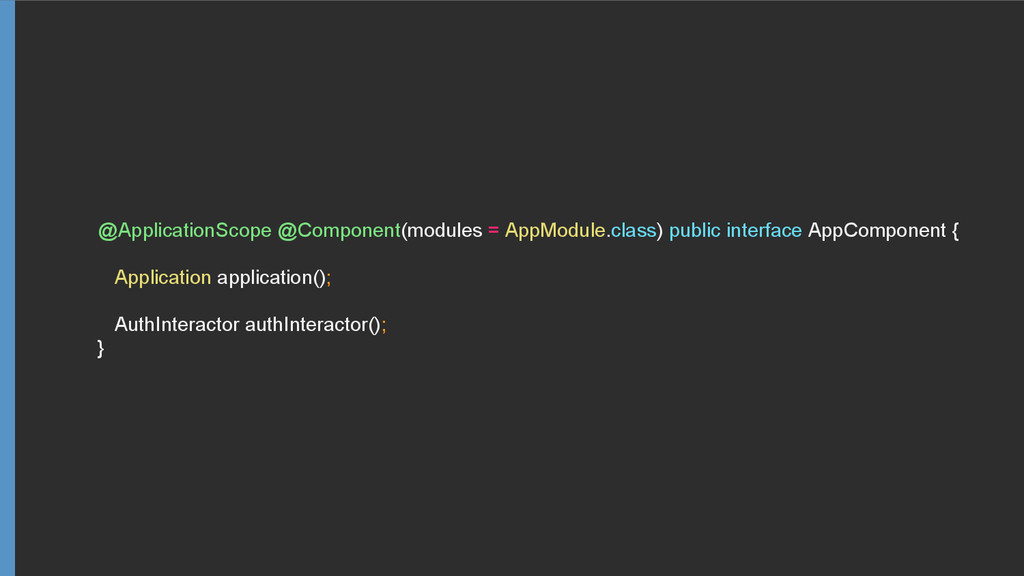Click the "public" keyword
The height and width of the screenshot is (576, 1024).
click(x=694, y=231)
